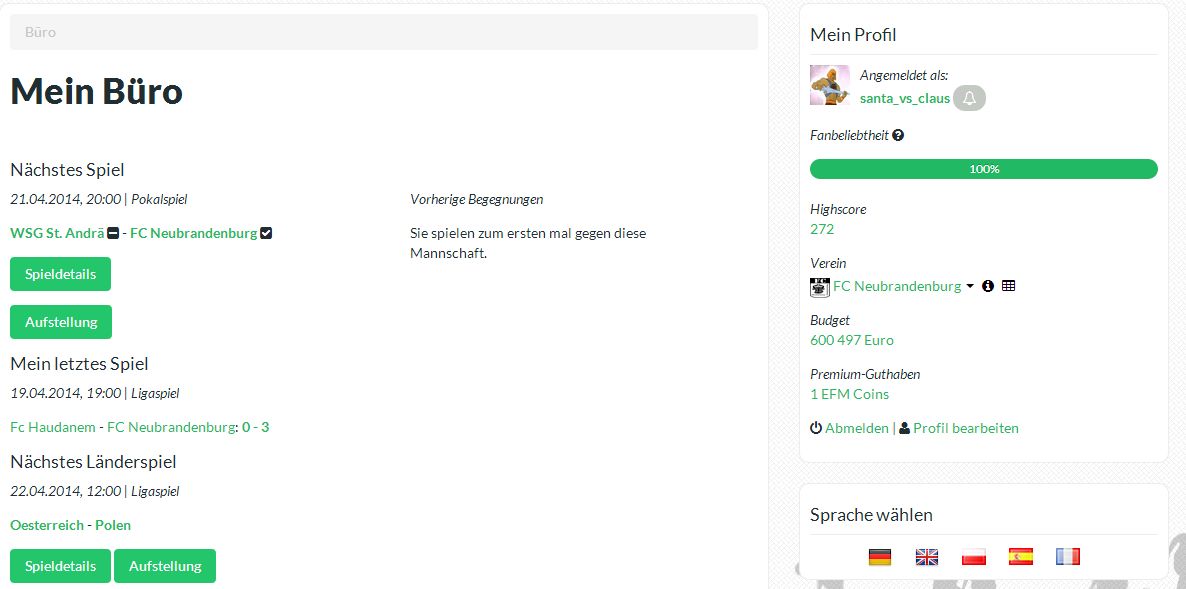1186x589 pixels.
Task: Open the league table icon
Action: click(1008, 286)
